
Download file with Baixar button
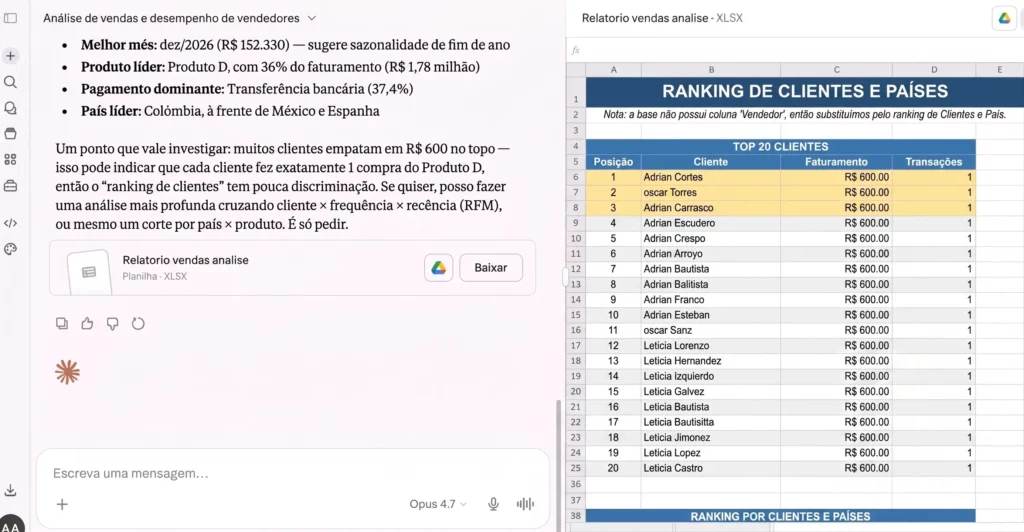(x=491, y=268)
